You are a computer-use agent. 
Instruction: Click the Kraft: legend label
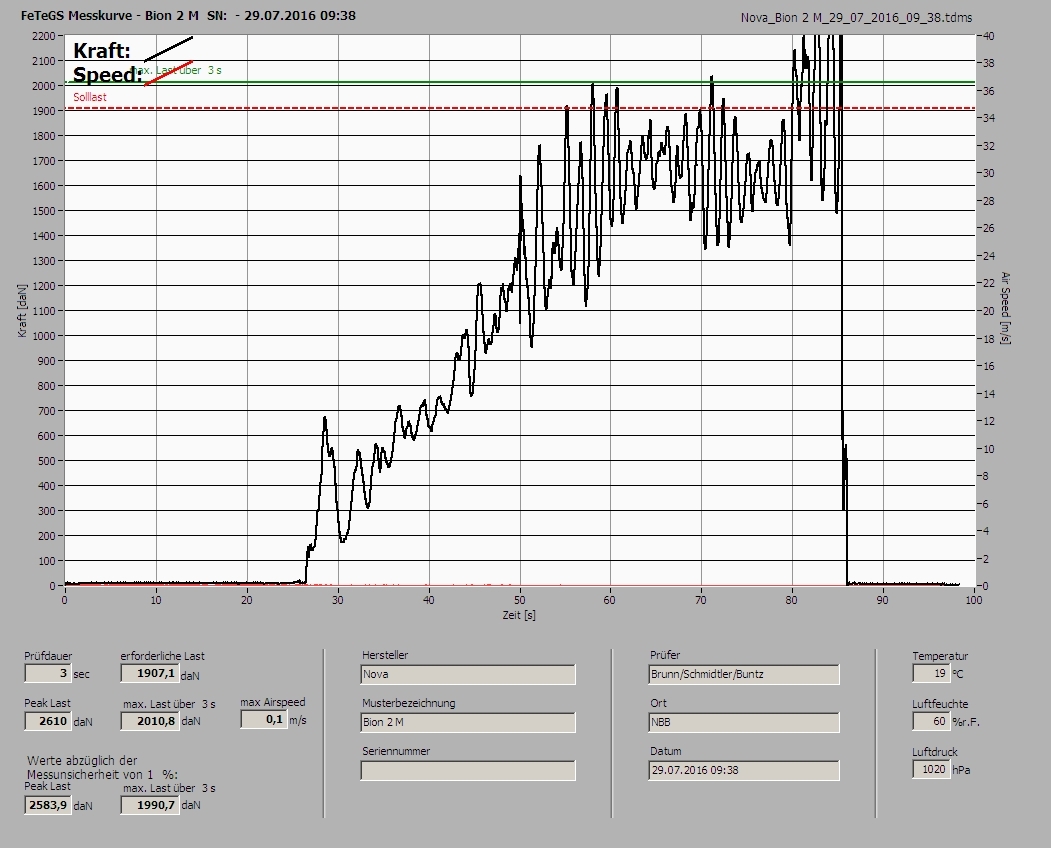(102, 50)
